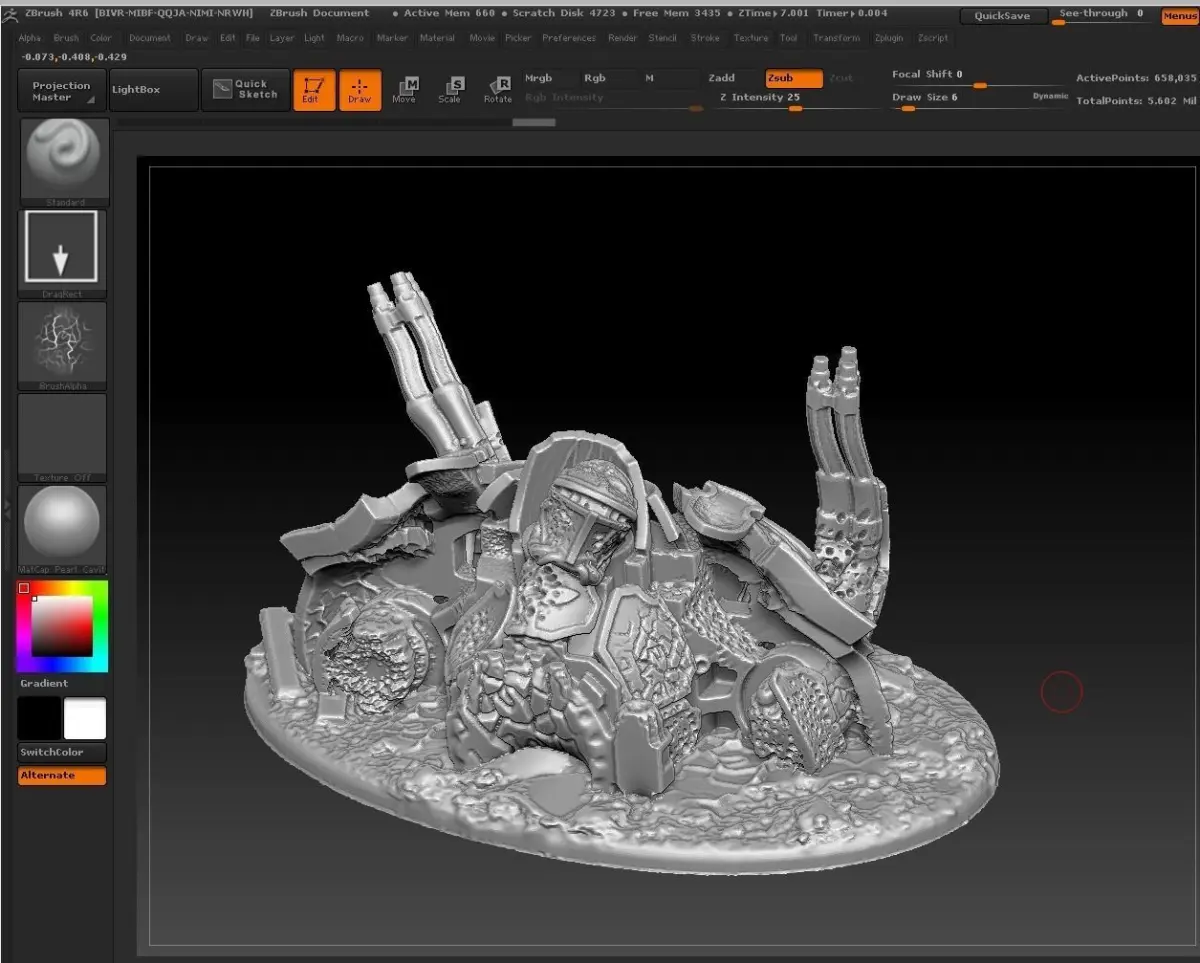Open the Draw menu
Viewport: 1200px width, 963px height.
(x=197, y=38)
